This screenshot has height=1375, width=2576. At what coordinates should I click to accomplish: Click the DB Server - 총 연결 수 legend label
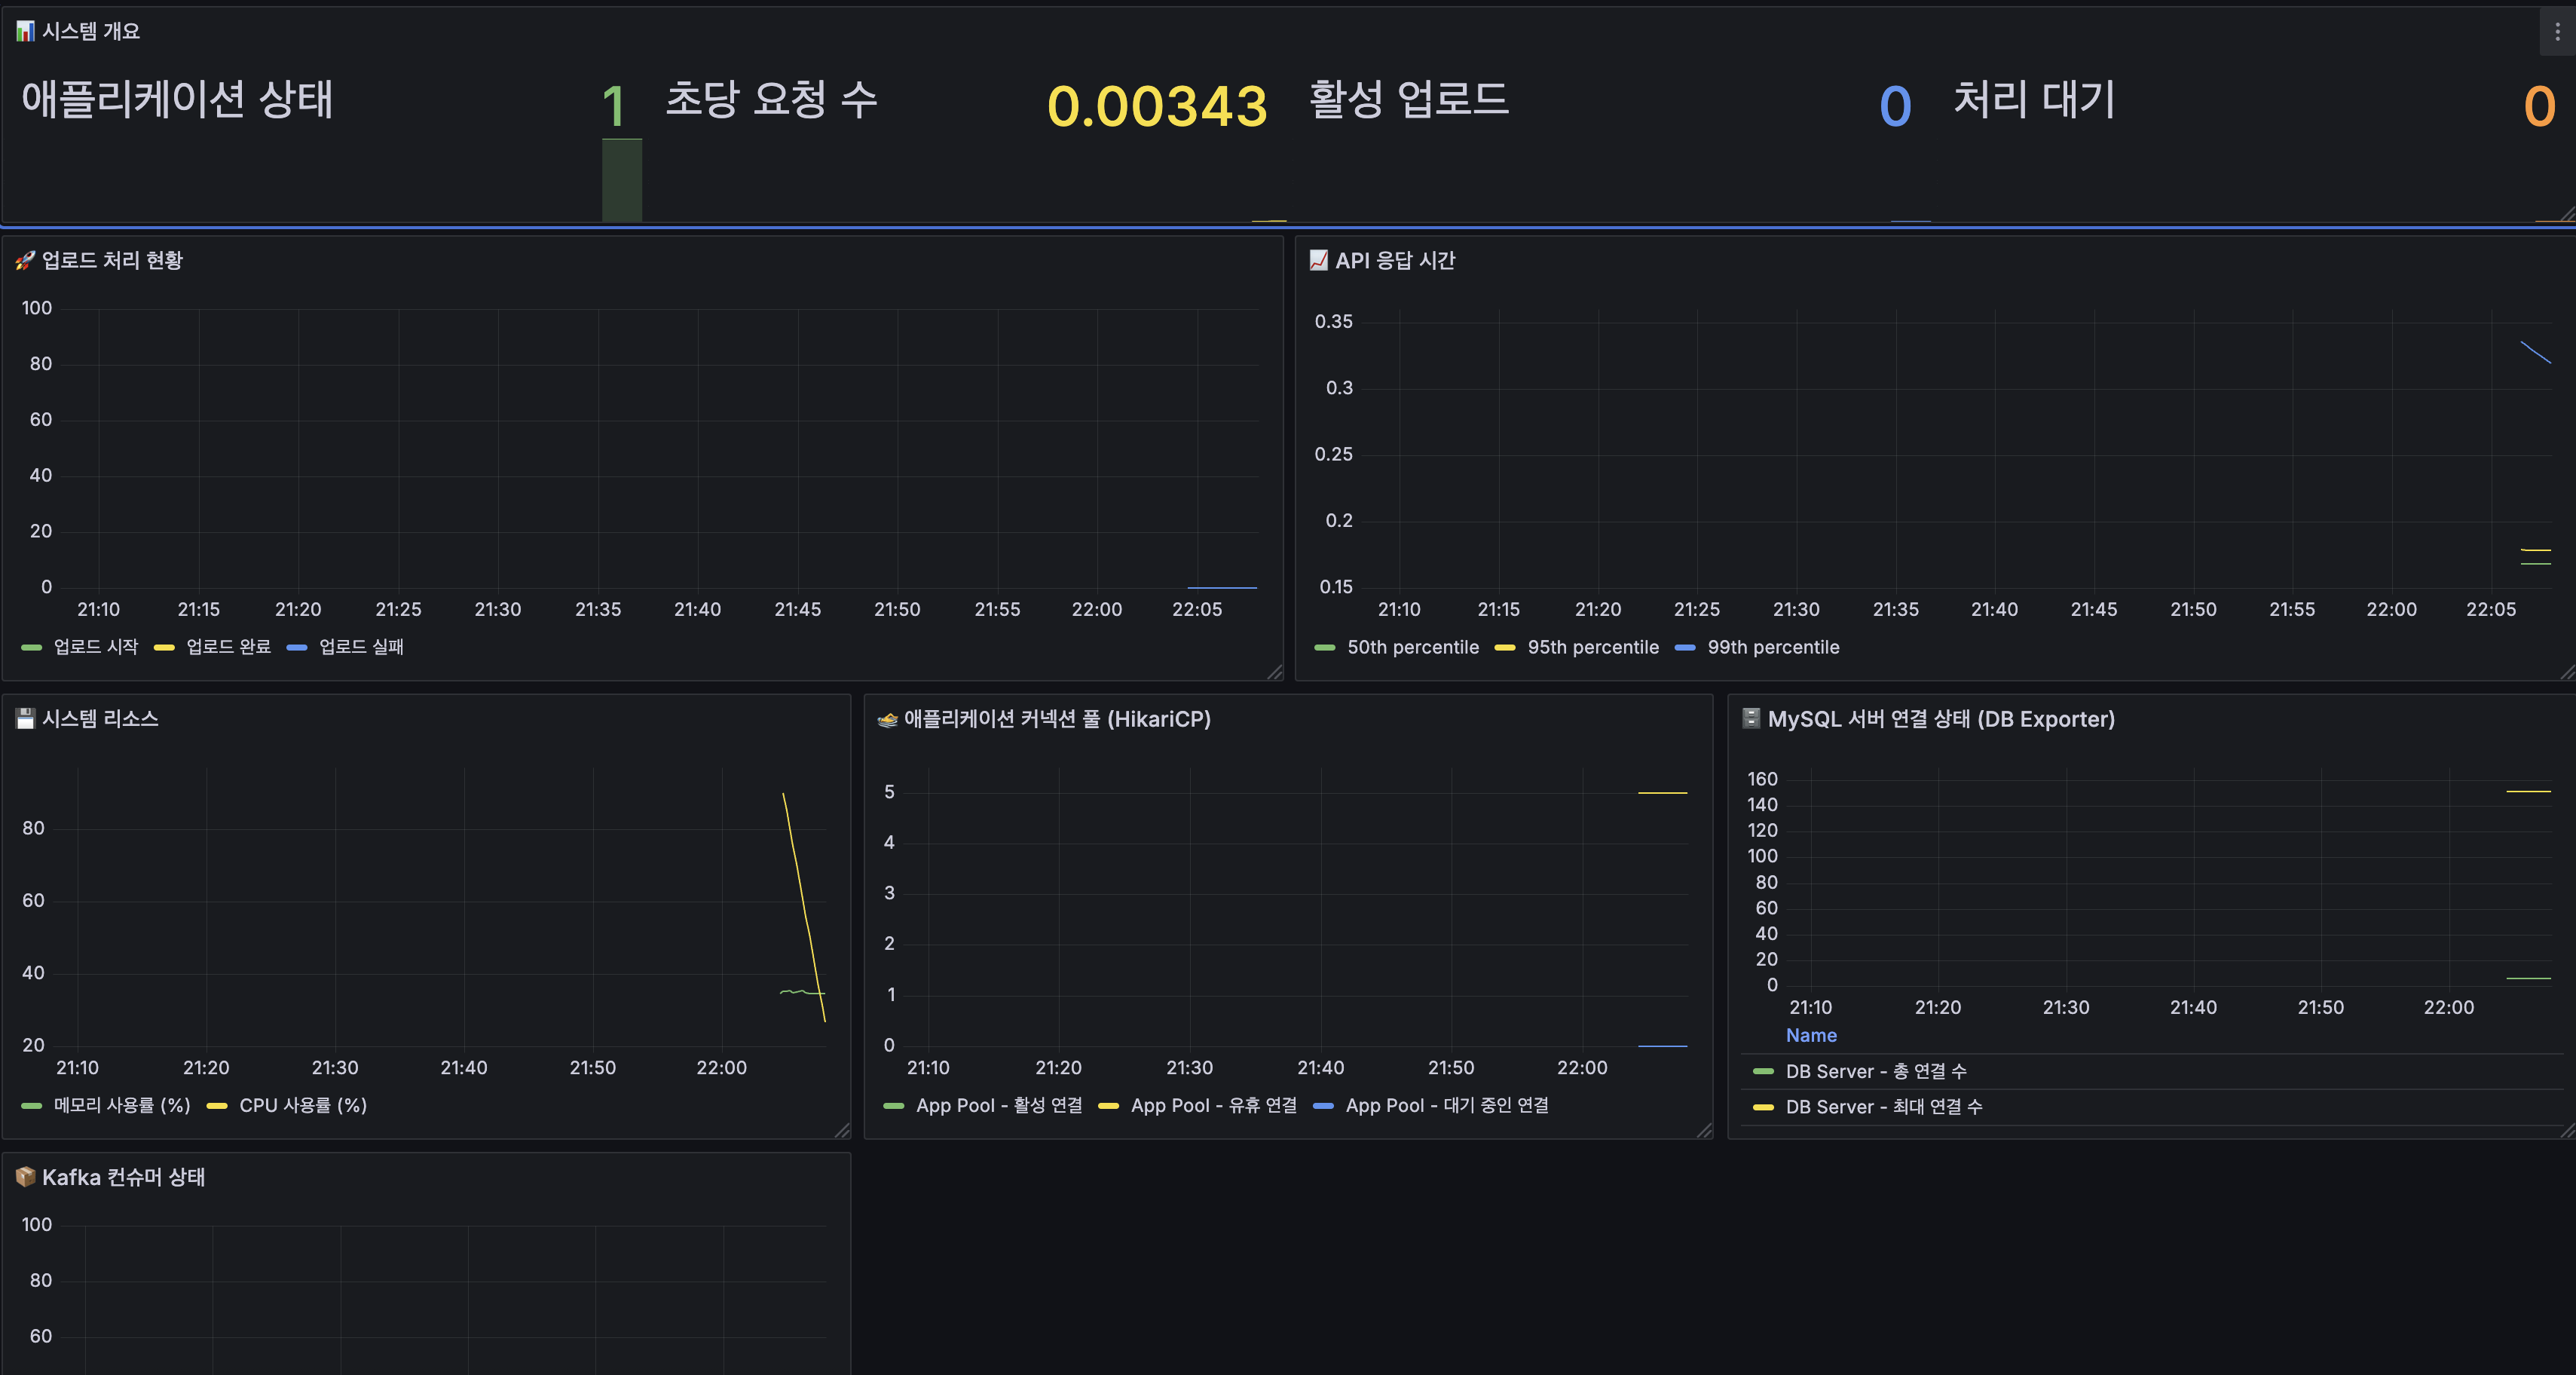(1876, 1070)
